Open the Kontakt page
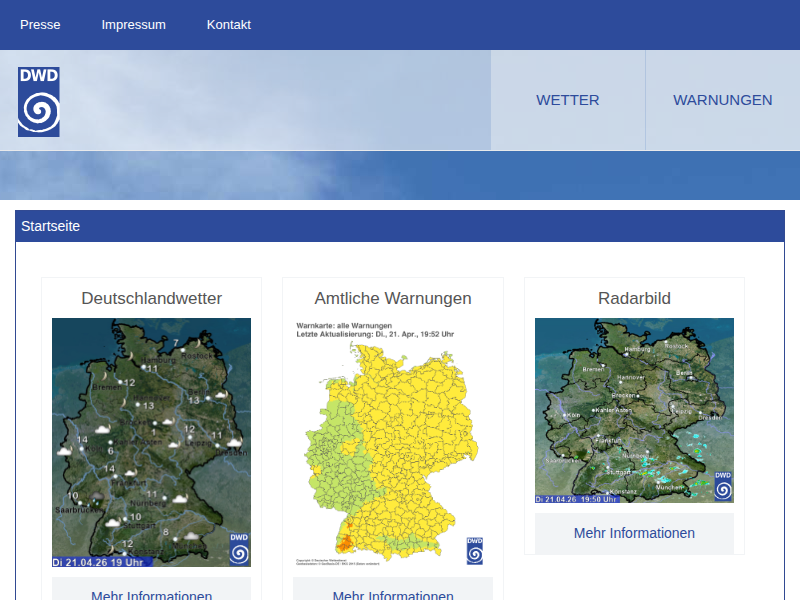Image resolution: width=800 pixels, height=600 pixels. click(229, 25)
